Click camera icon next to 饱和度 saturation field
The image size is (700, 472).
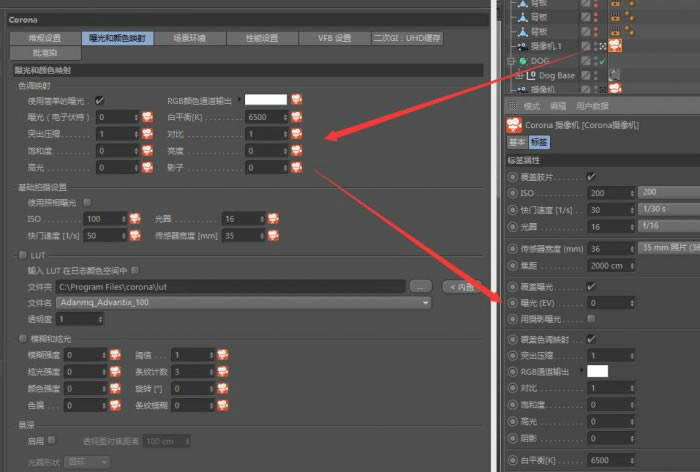(x=148, y=150)
